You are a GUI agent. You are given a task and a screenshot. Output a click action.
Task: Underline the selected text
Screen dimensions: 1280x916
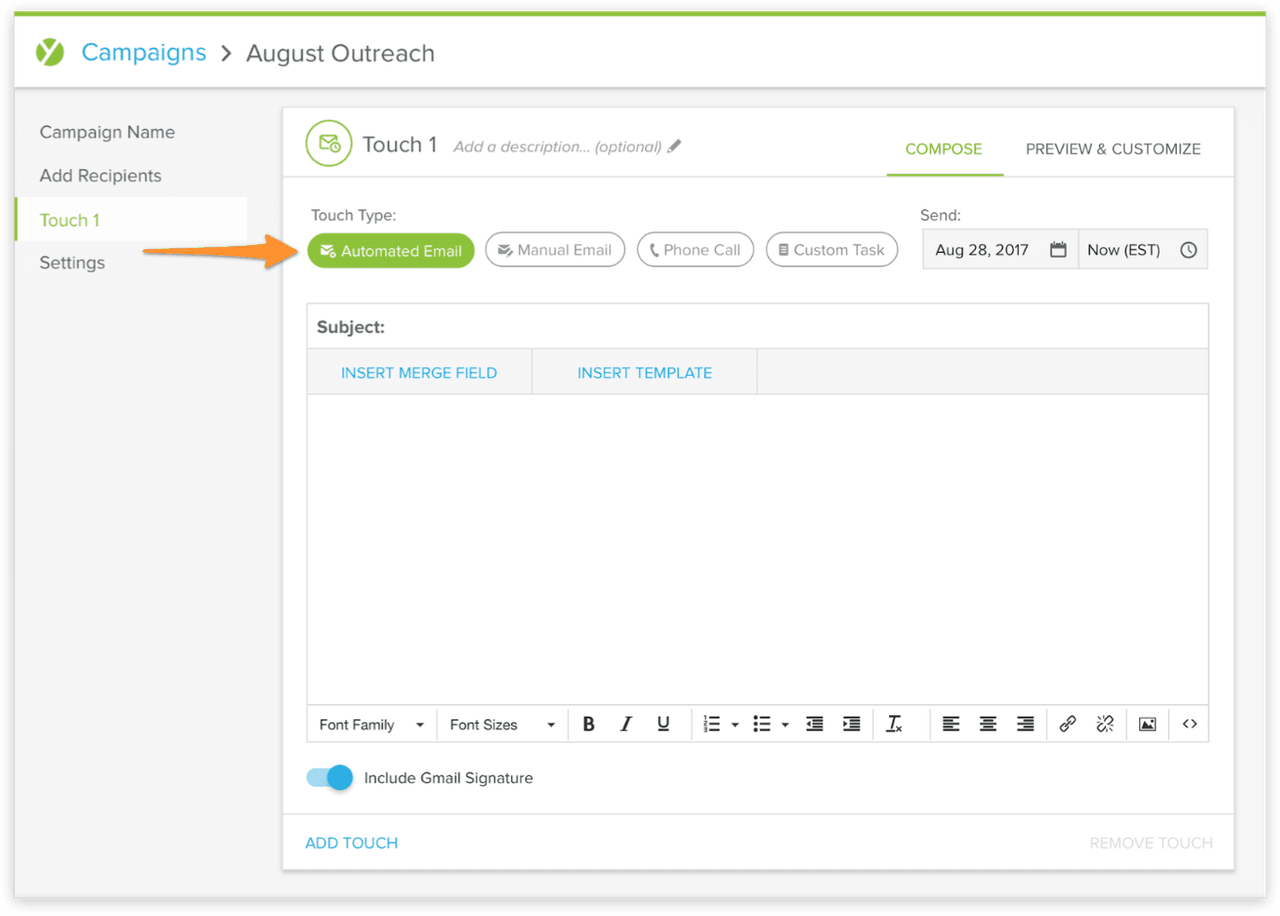coord(663,723)
